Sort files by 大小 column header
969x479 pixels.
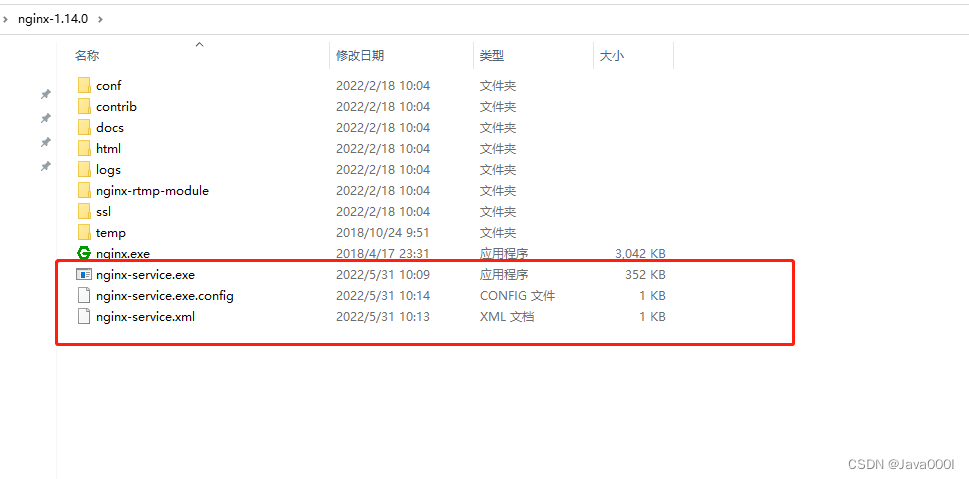pos(612,56)
